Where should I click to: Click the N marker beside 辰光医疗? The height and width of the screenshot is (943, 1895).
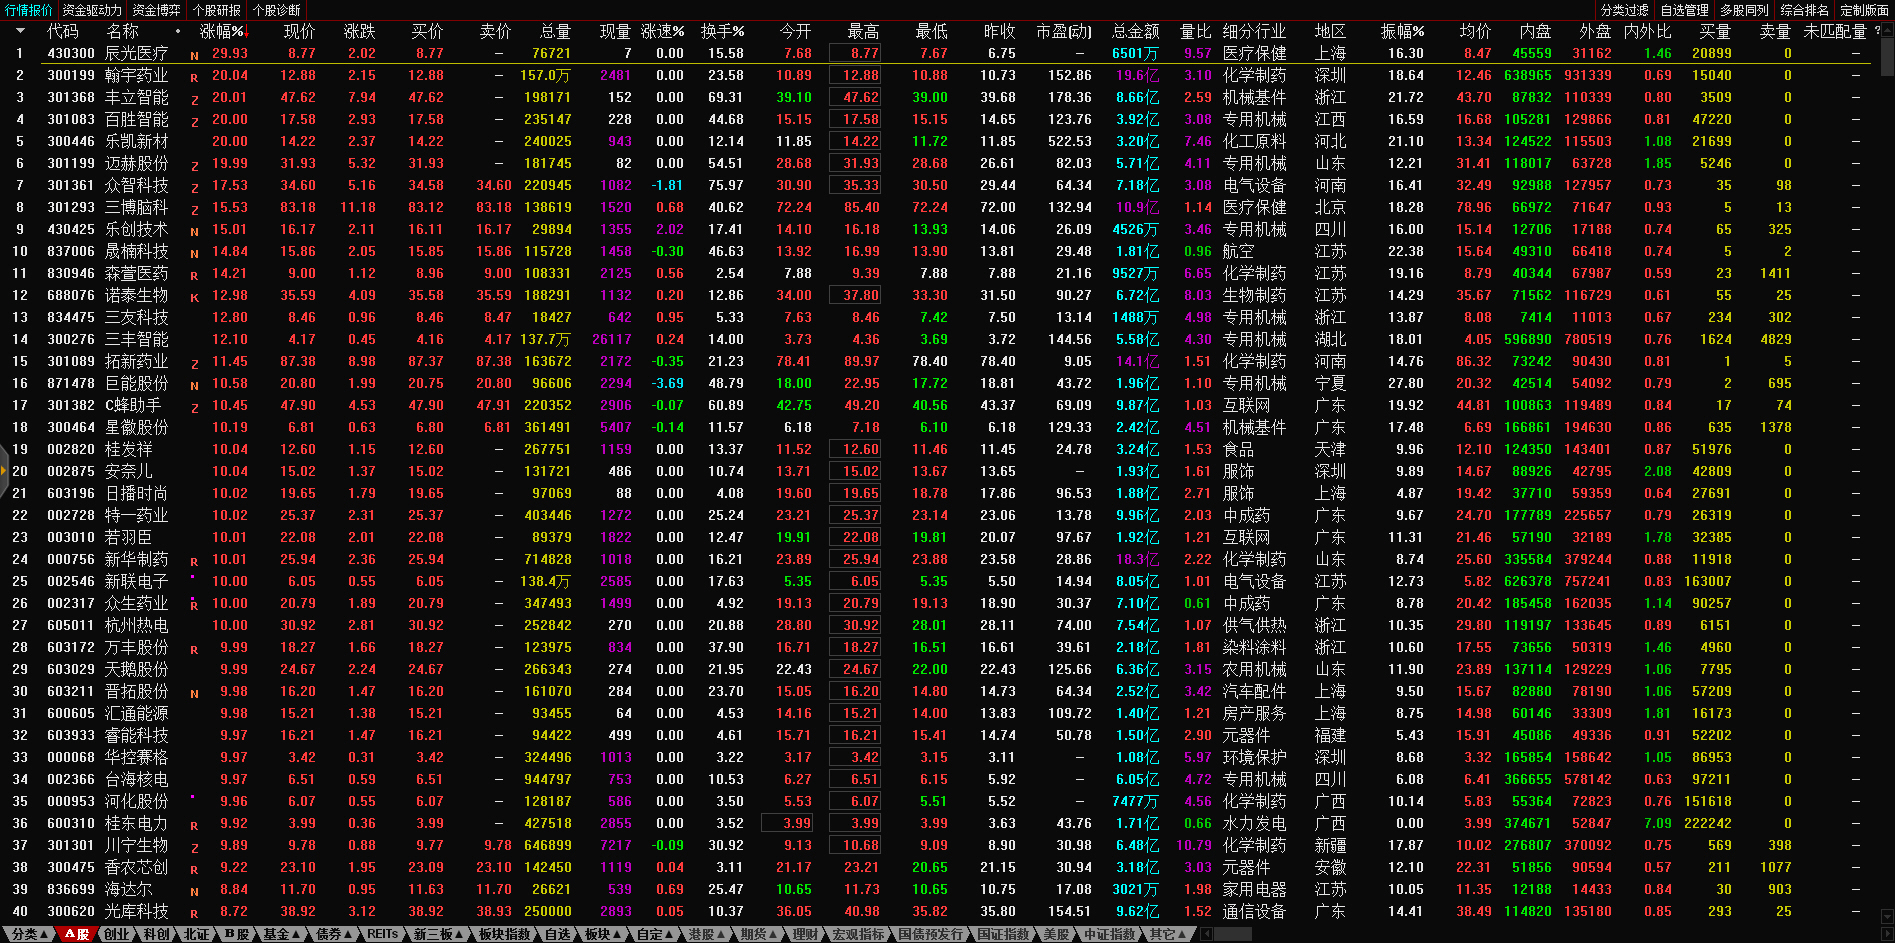coord(194,54)
